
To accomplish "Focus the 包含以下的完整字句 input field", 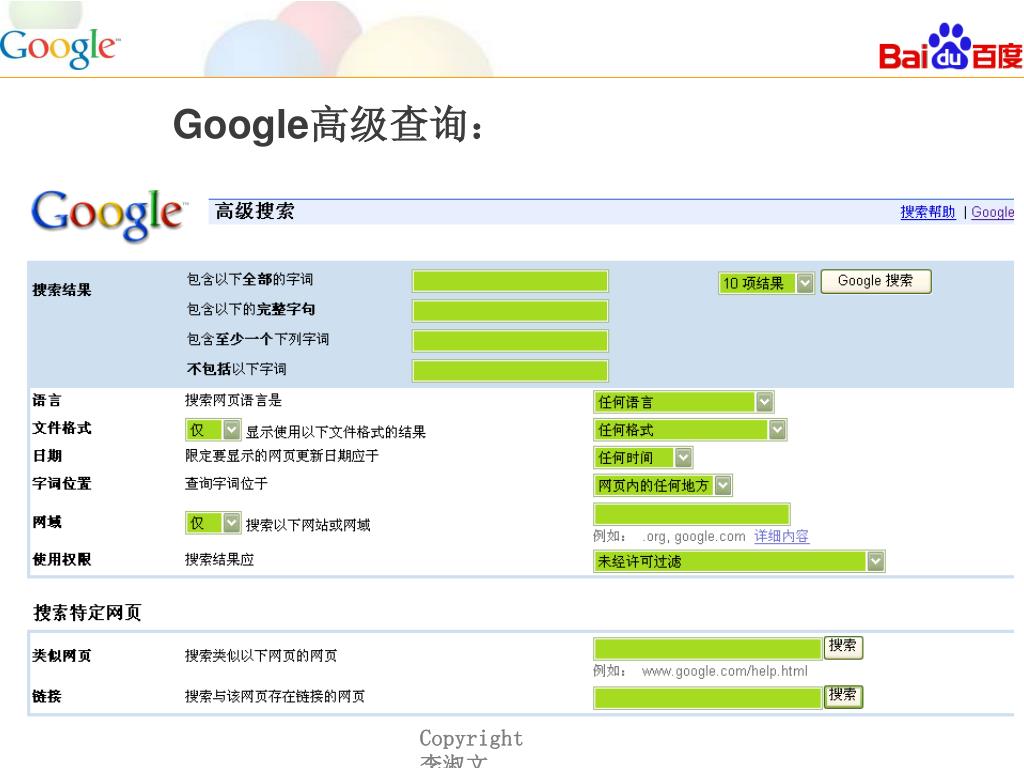I will (510, 311).
